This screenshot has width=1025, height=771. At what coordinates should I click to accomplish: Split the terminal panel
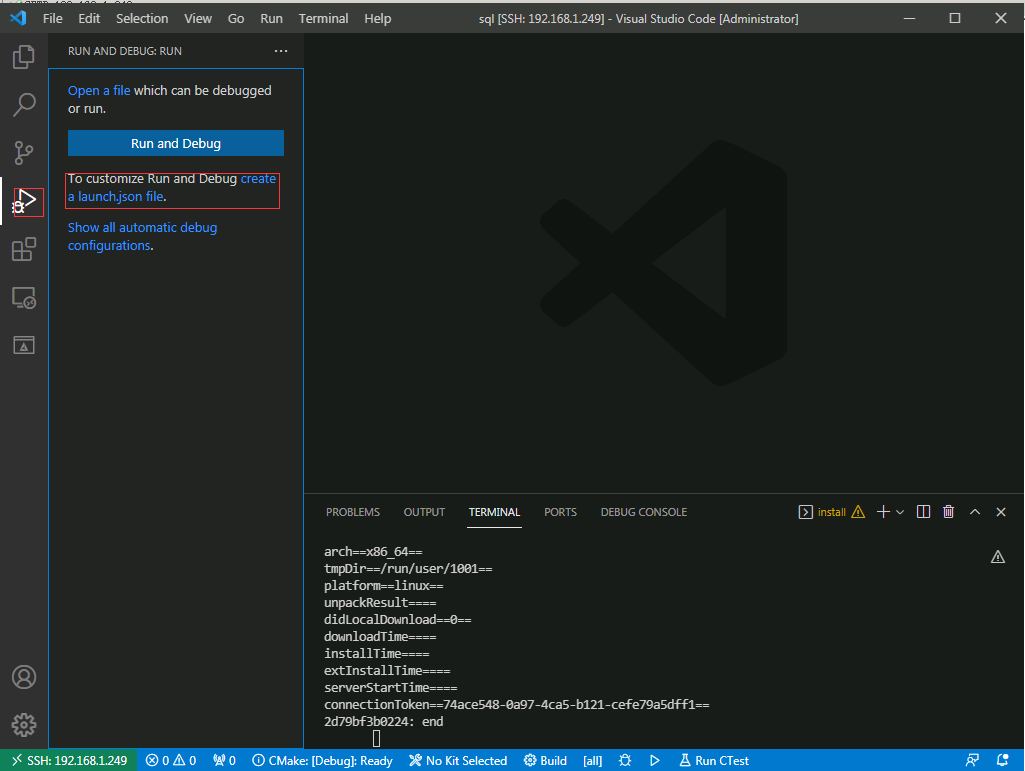923,512
